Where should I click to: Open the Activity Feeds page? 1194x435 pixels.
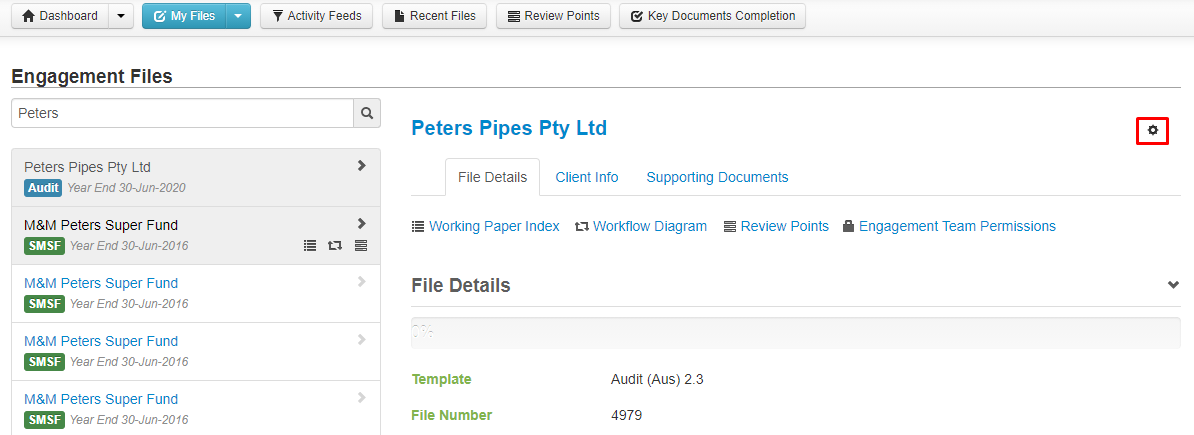coord(316,16)
